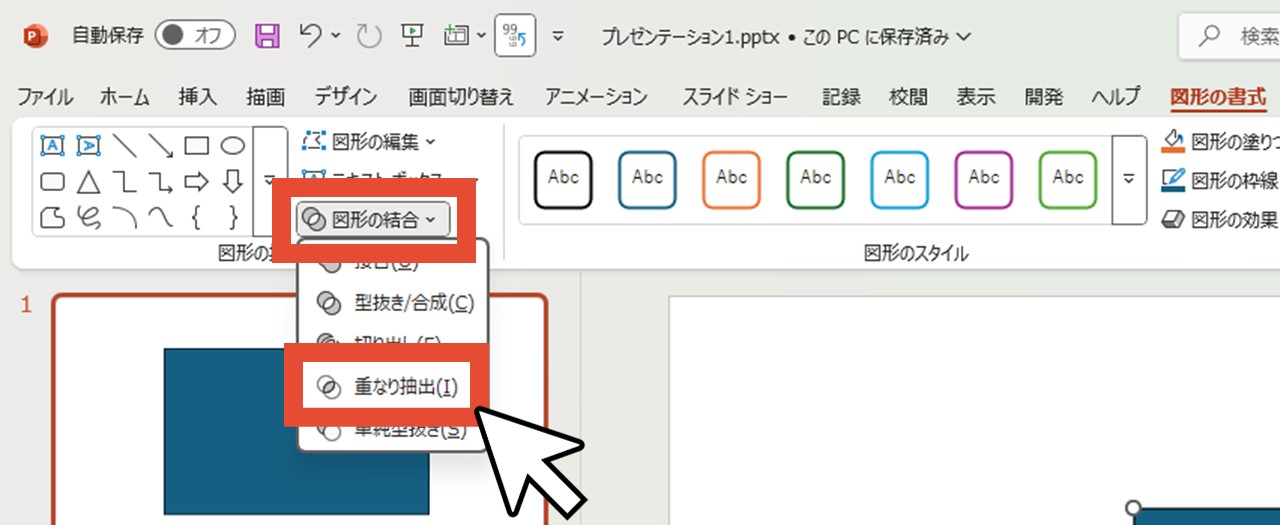Select the horizontal text box shape

click(52, 146)
